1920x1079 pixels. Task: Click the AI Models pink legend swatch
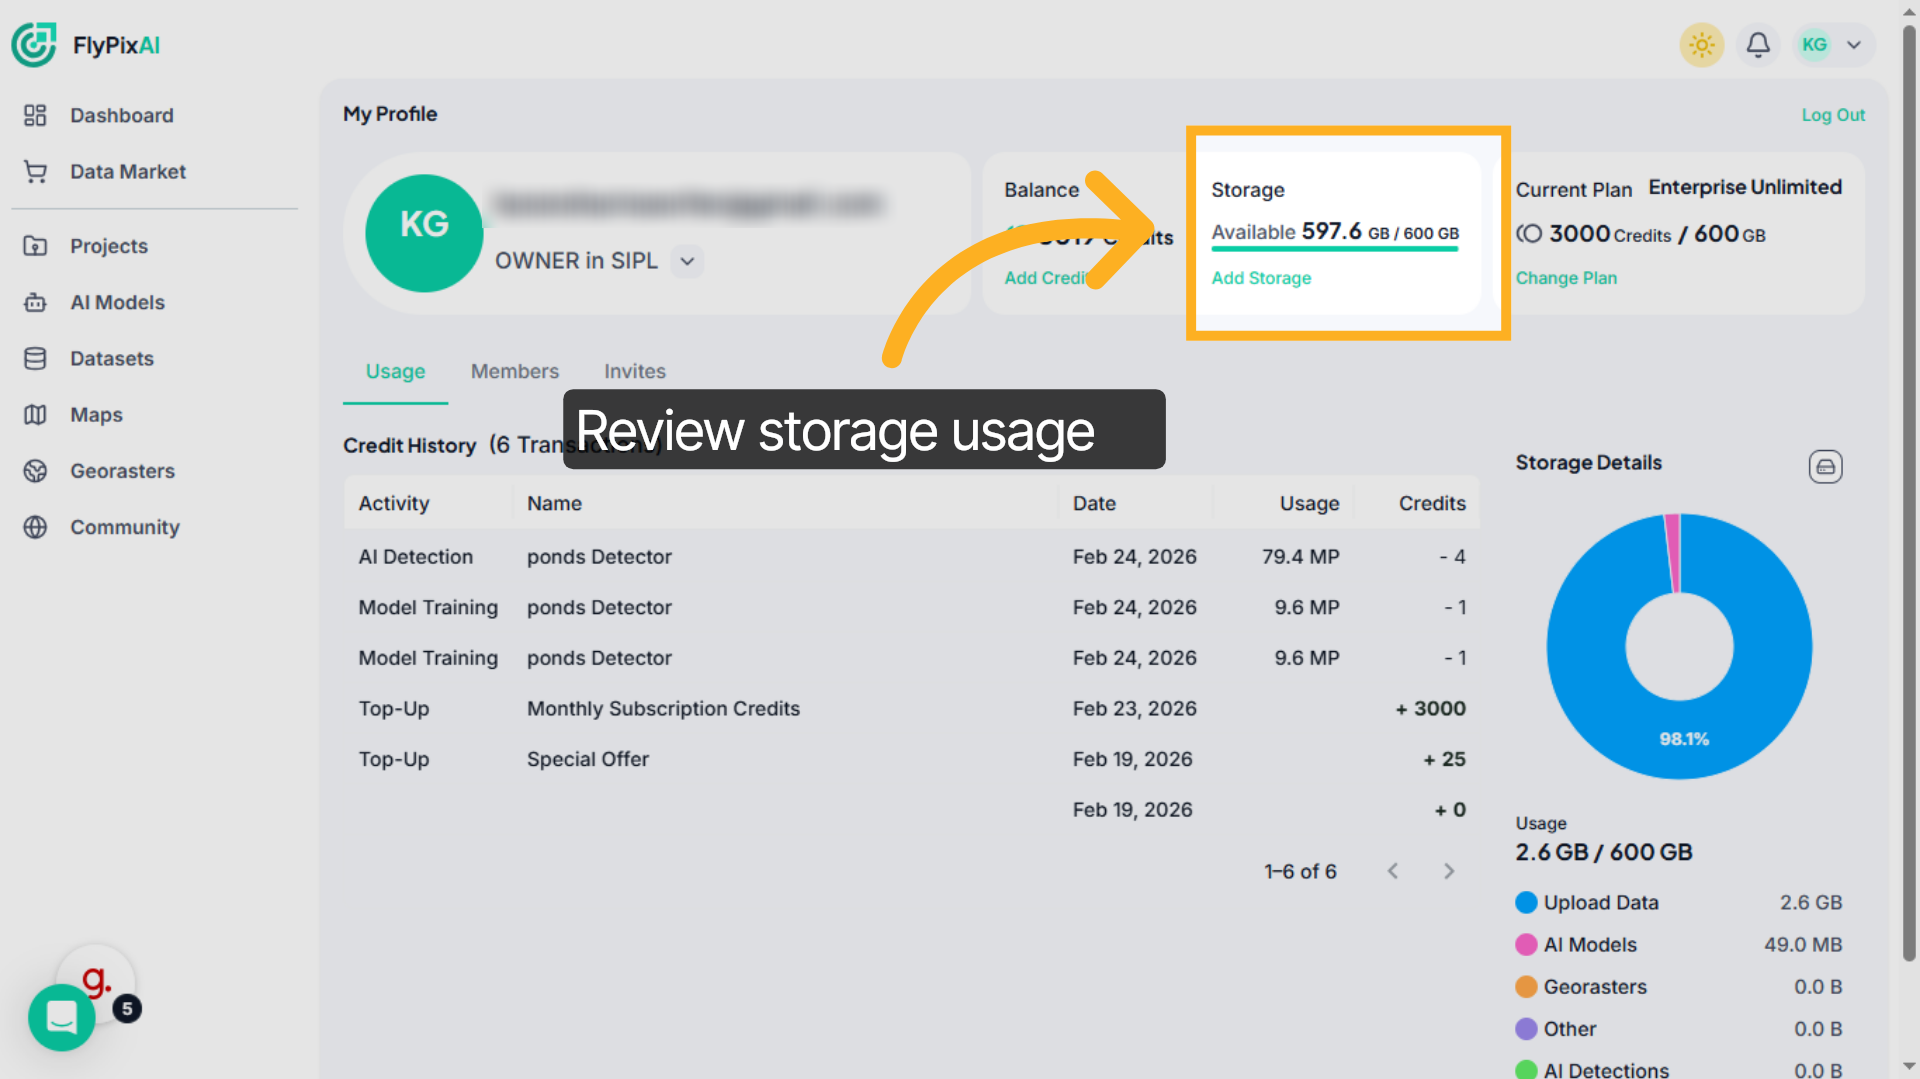click(x=1526, y=945)
